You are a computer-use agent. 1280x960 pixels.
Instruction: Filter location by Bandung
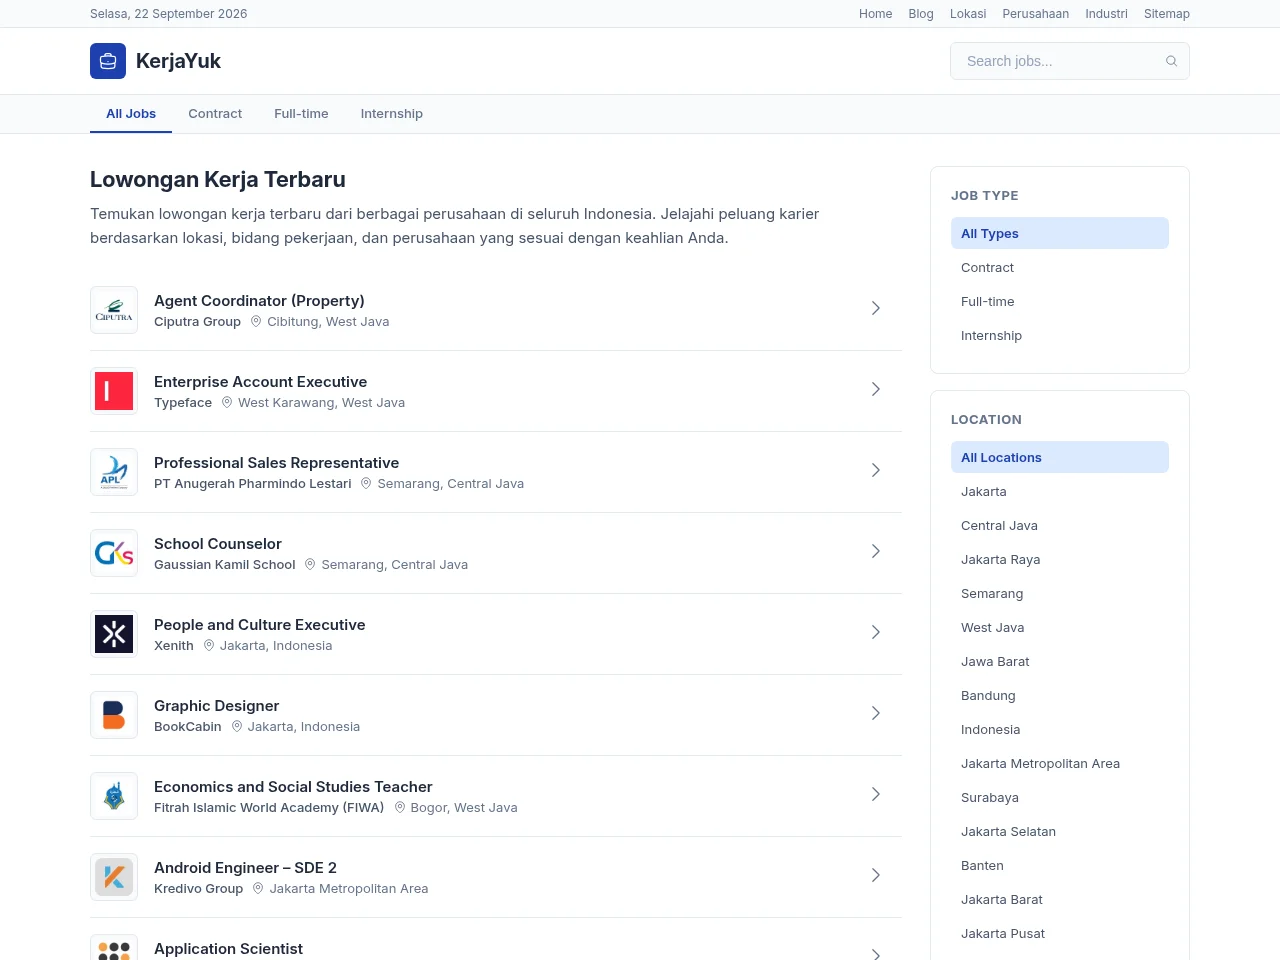pos(1060,695)
